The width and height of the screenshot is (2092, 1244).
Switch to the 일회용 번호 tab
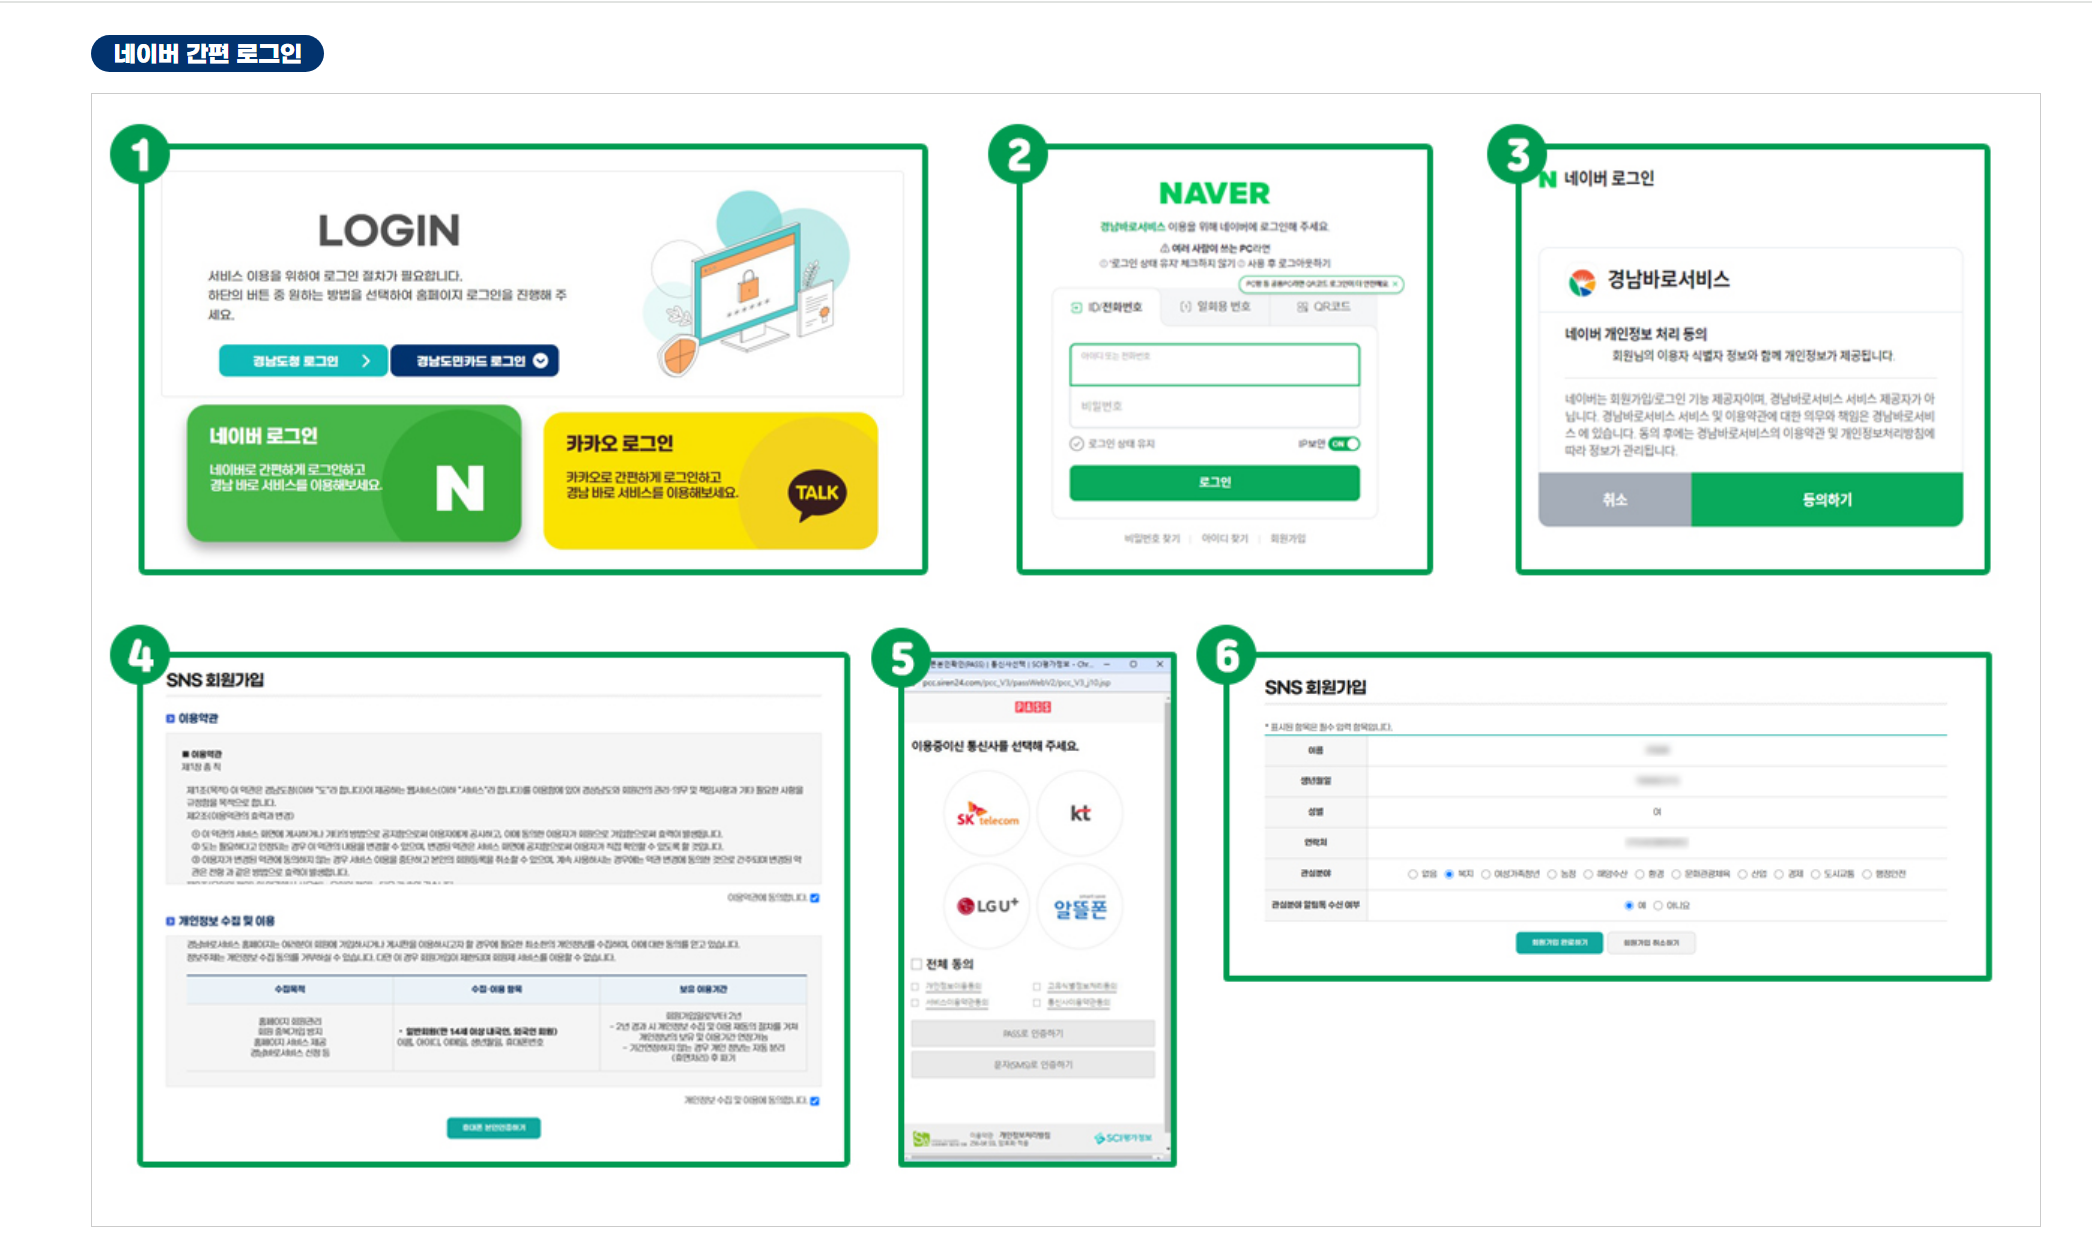point(1214,307)
